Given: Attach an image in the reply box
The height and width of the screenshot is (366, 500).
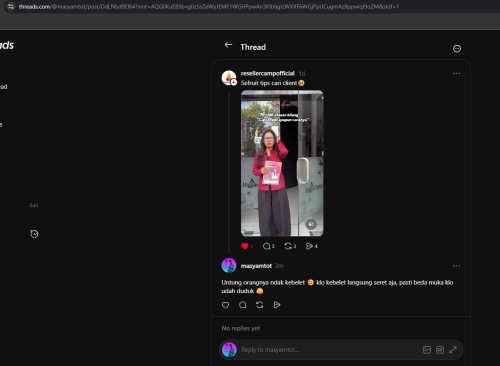Looking at the screenshot, I should [427, 350].
